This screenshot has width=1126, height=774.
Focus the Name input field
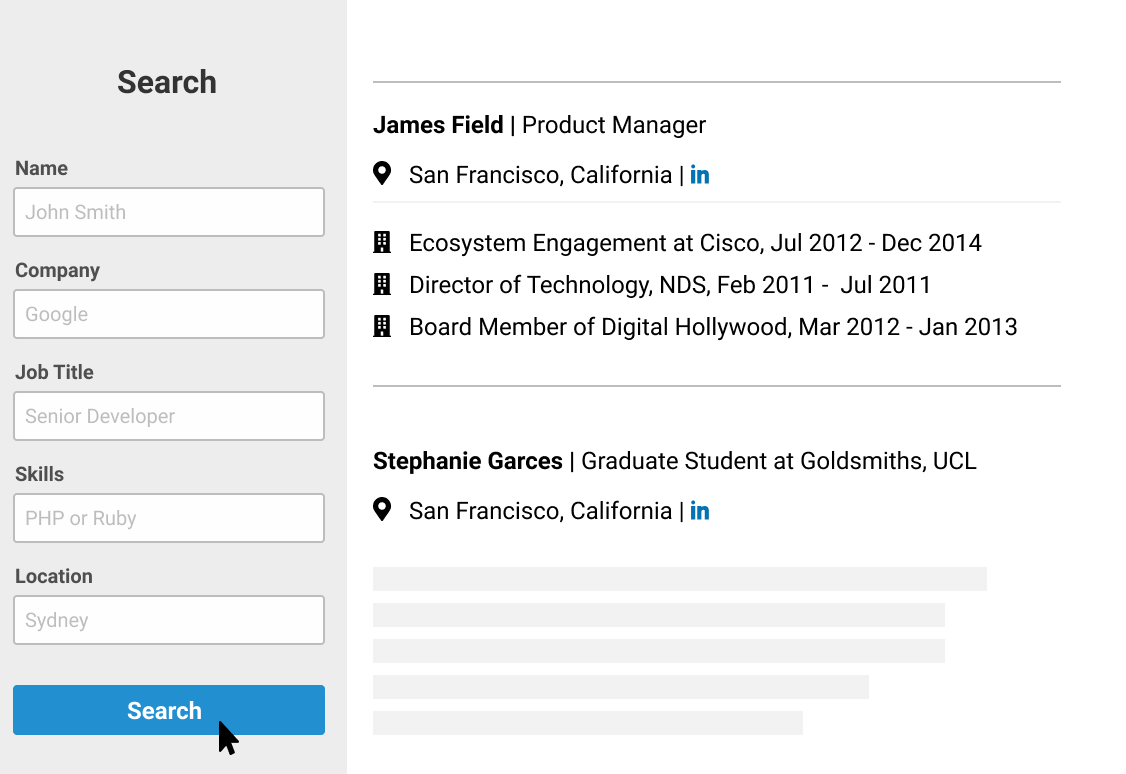click(169, 212)
